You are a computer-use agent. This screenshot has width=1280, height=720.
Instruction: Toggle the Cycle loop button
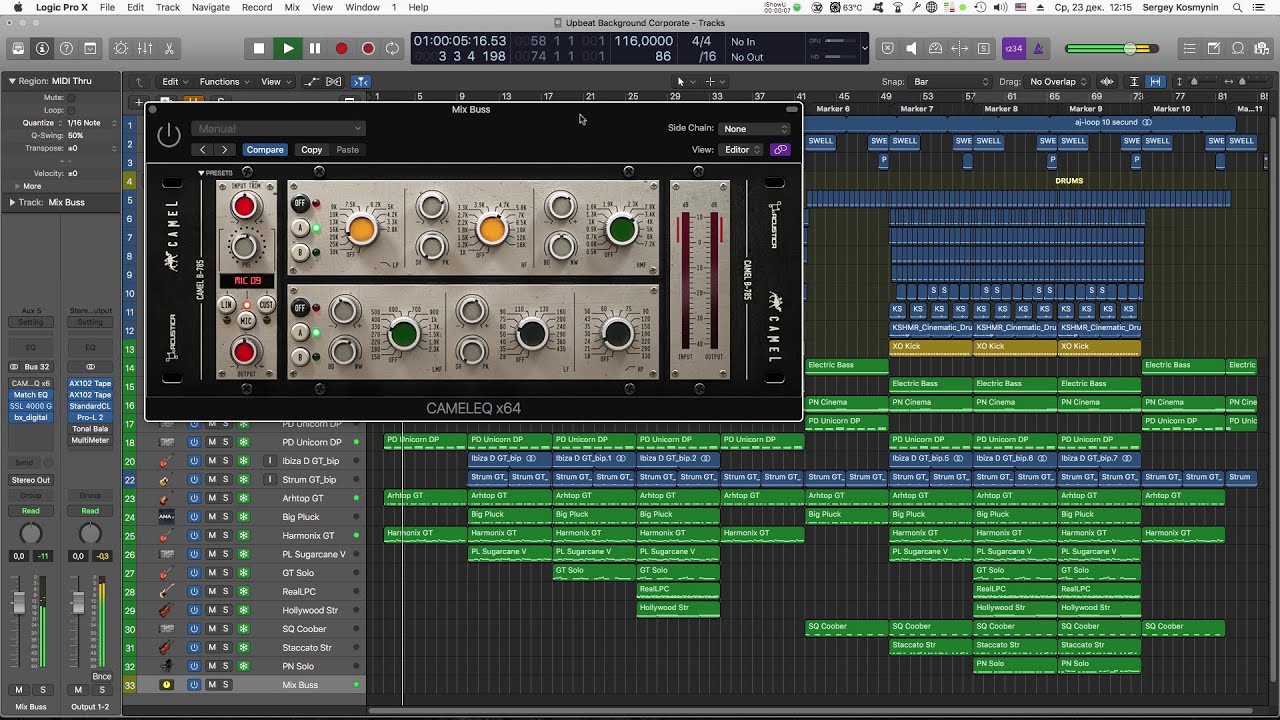click(x=393, y=48)
